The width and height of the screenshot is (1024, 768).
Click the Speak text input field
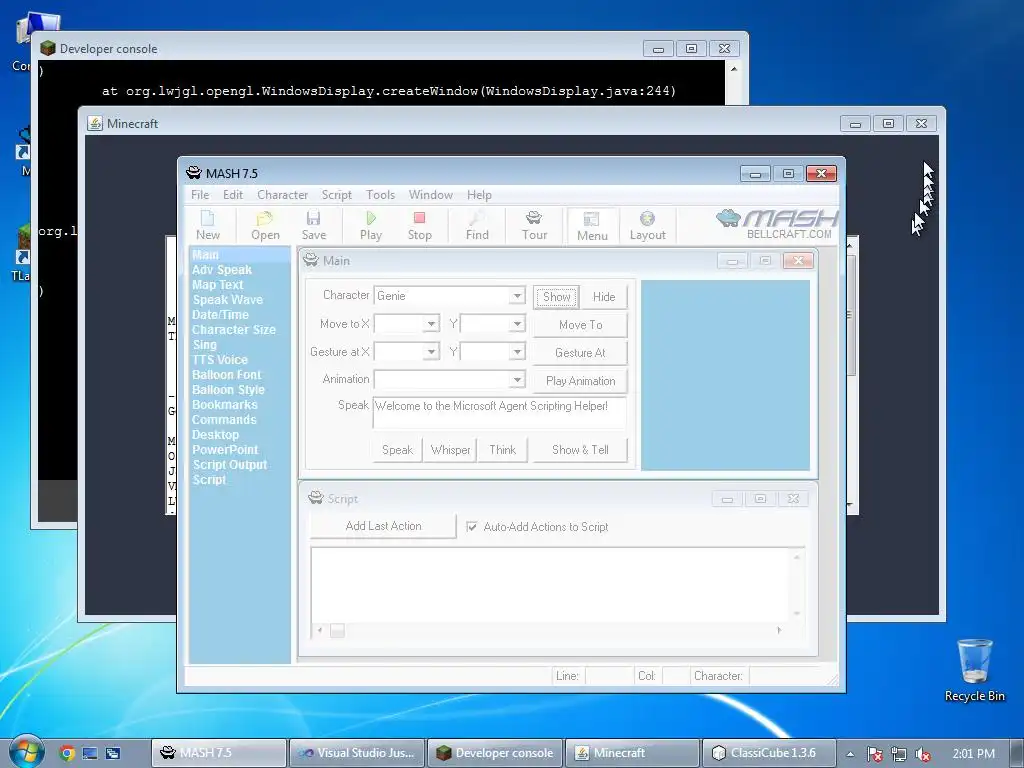[500, 413]
